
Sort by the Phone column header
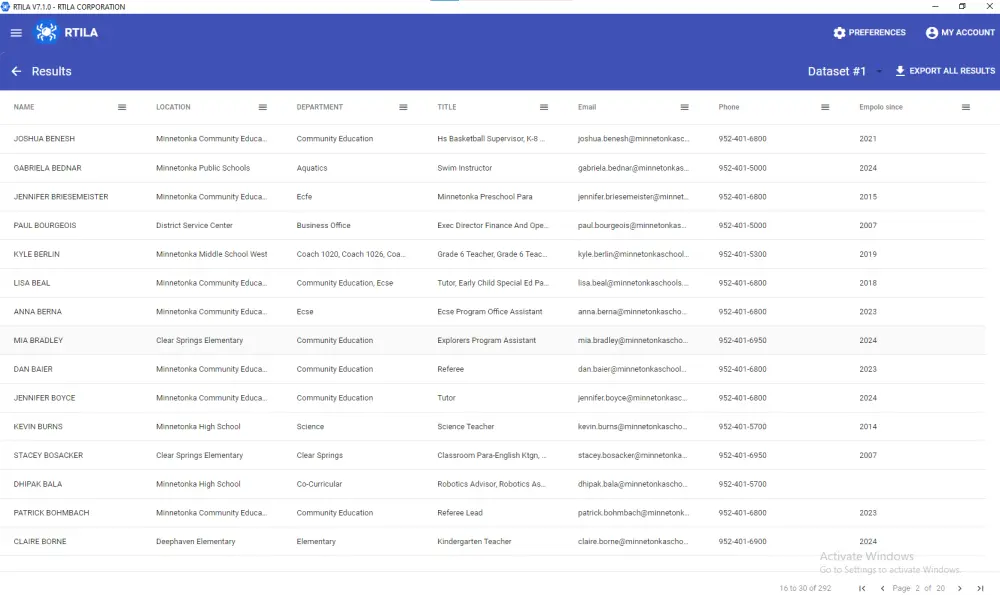click(729, 107)
